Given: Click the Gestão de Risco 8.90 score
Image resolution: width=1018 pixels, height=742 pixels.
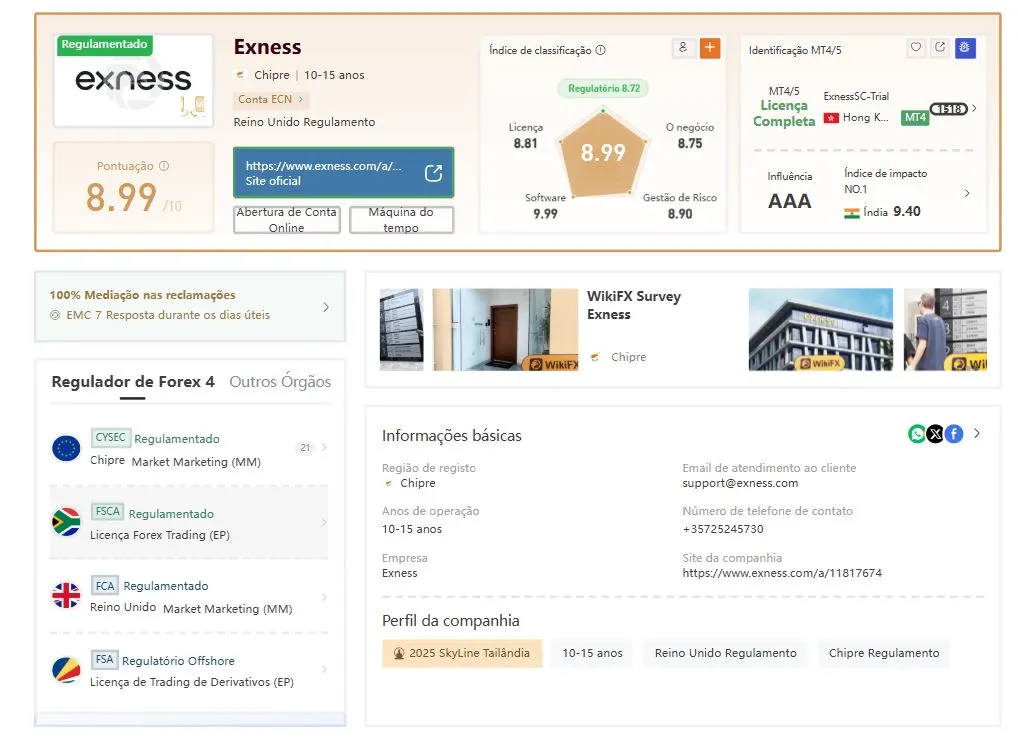Looking at the screenshot, I should tap(680, 206).
